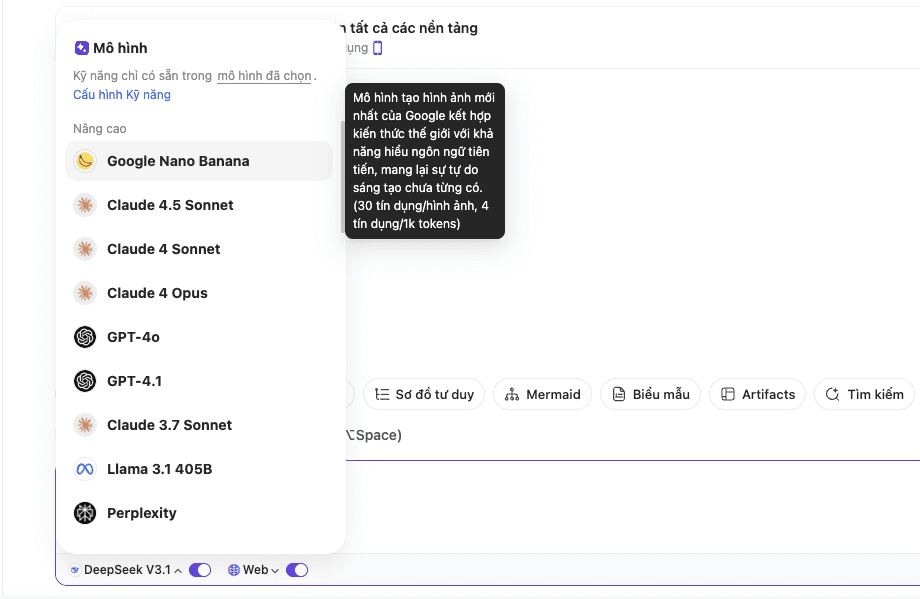Choose GPT-4.1 model

pyautogui.click(x=199, y=381)
